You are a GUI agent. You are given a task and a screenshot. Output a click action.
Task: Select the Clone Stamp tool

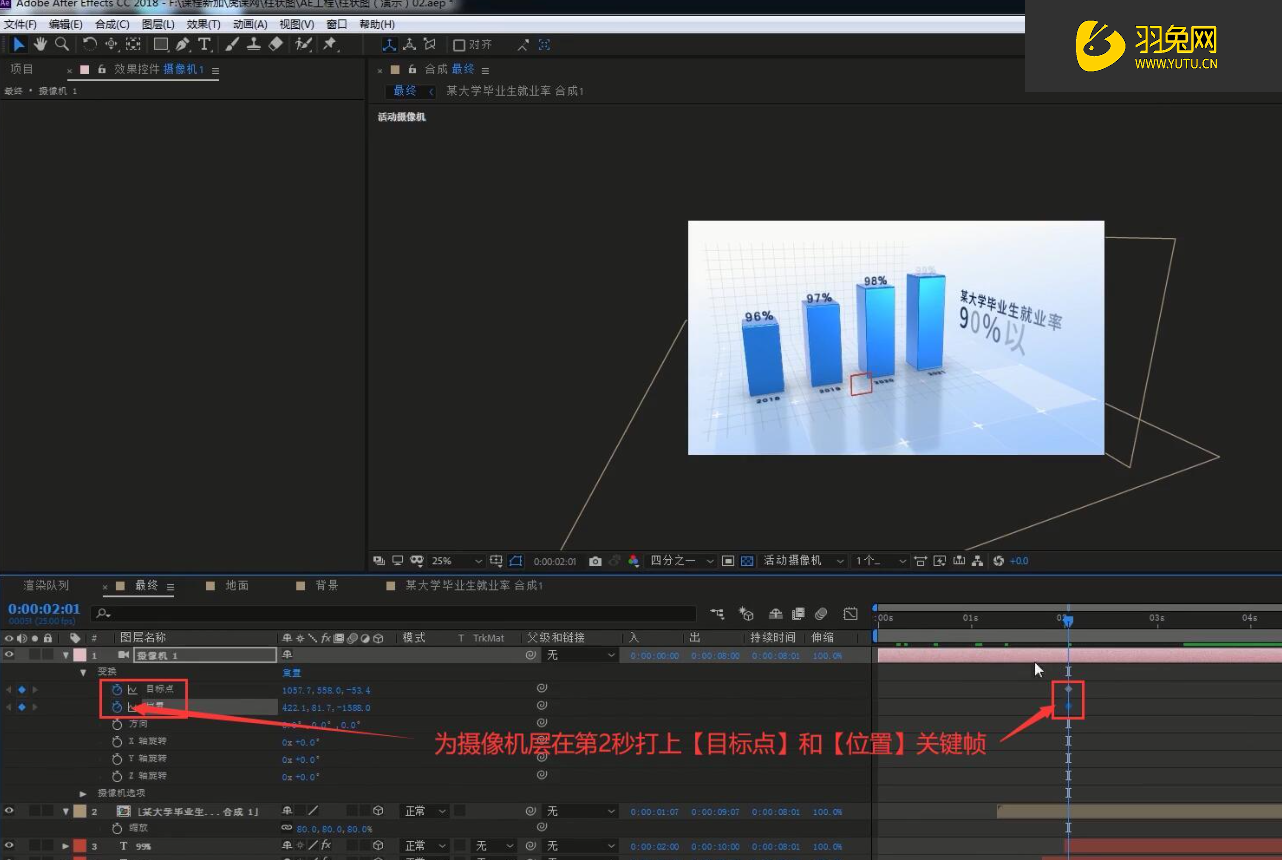255,44
